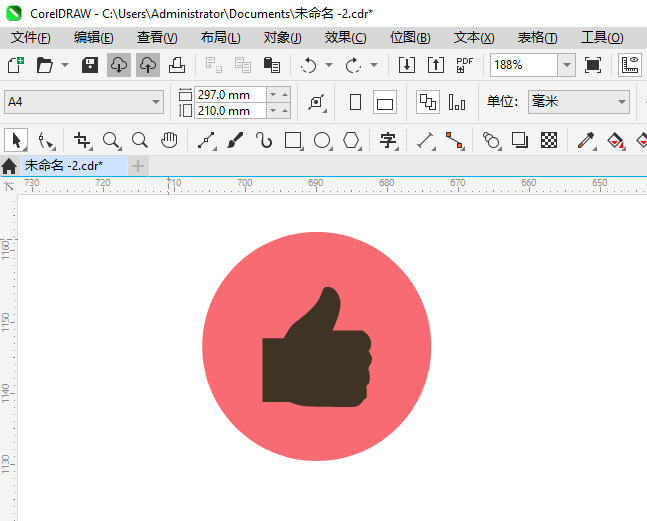This screenshot has height=521, width=647.
Task: Expand the Redo history dropdown arrow
Action: coord(374,65)
